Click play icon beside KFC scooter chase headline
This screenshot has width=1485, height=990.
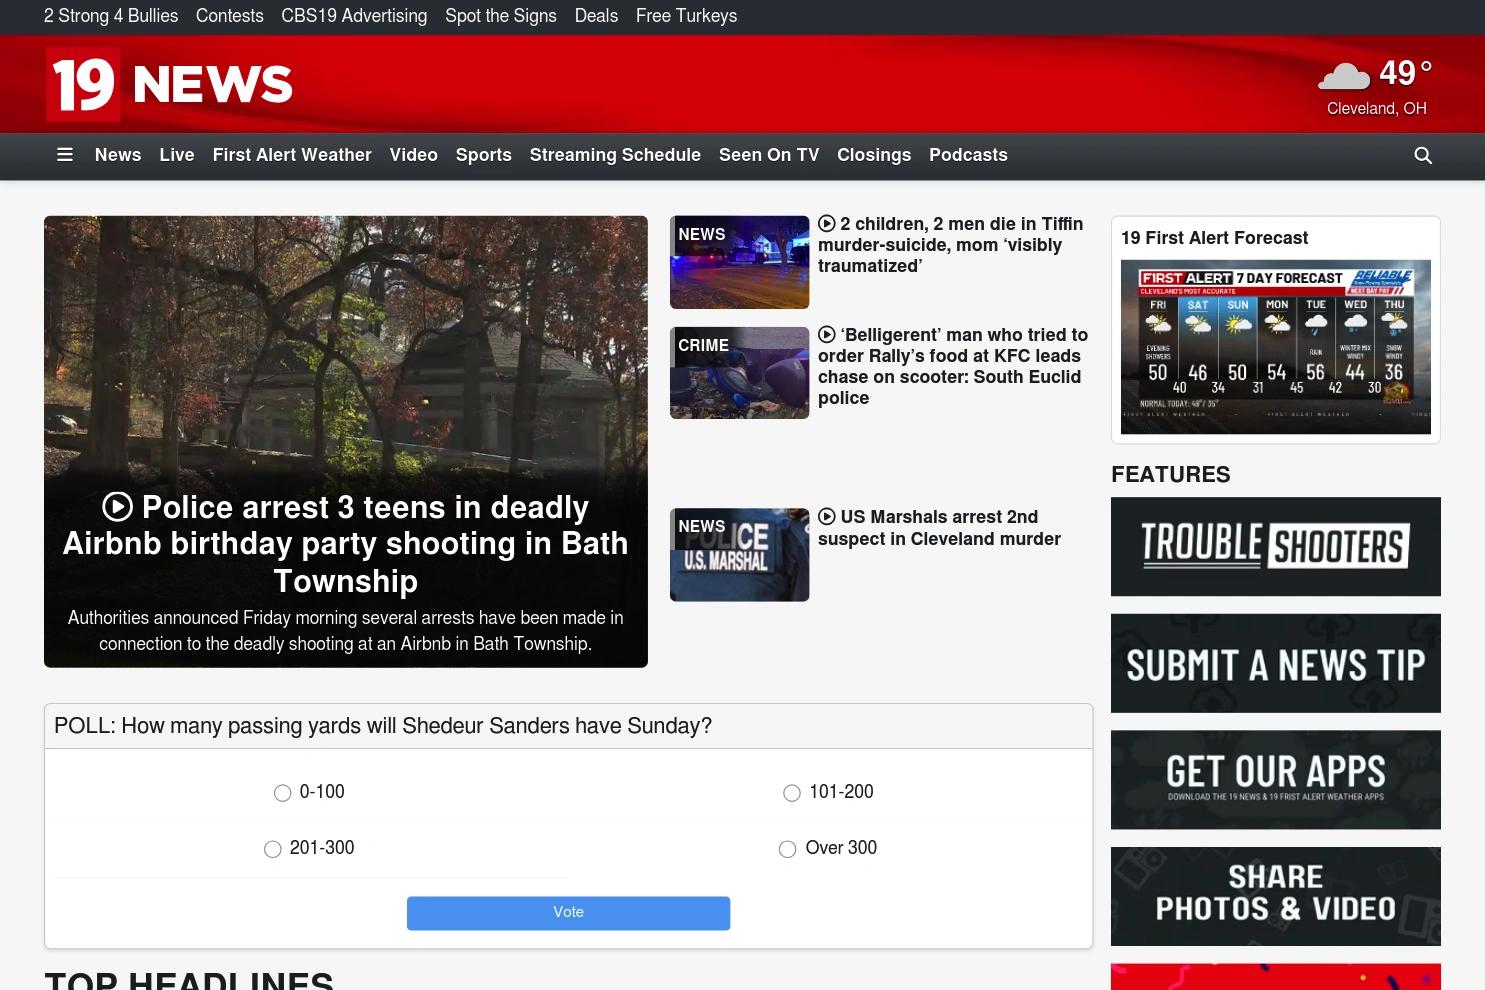(x=827, y=335)
